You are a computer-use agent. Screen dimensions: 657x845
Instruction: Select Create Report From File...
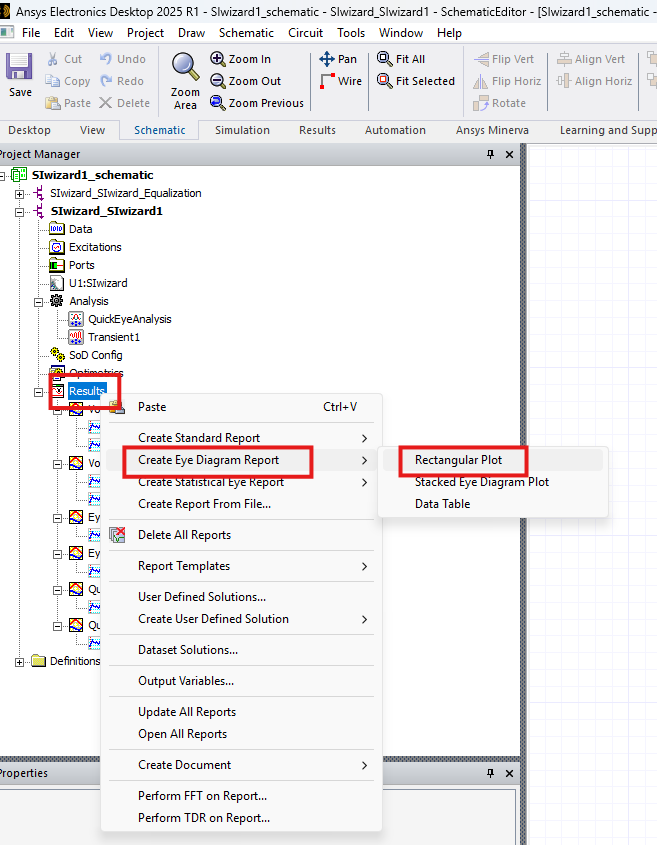point(241,504)
